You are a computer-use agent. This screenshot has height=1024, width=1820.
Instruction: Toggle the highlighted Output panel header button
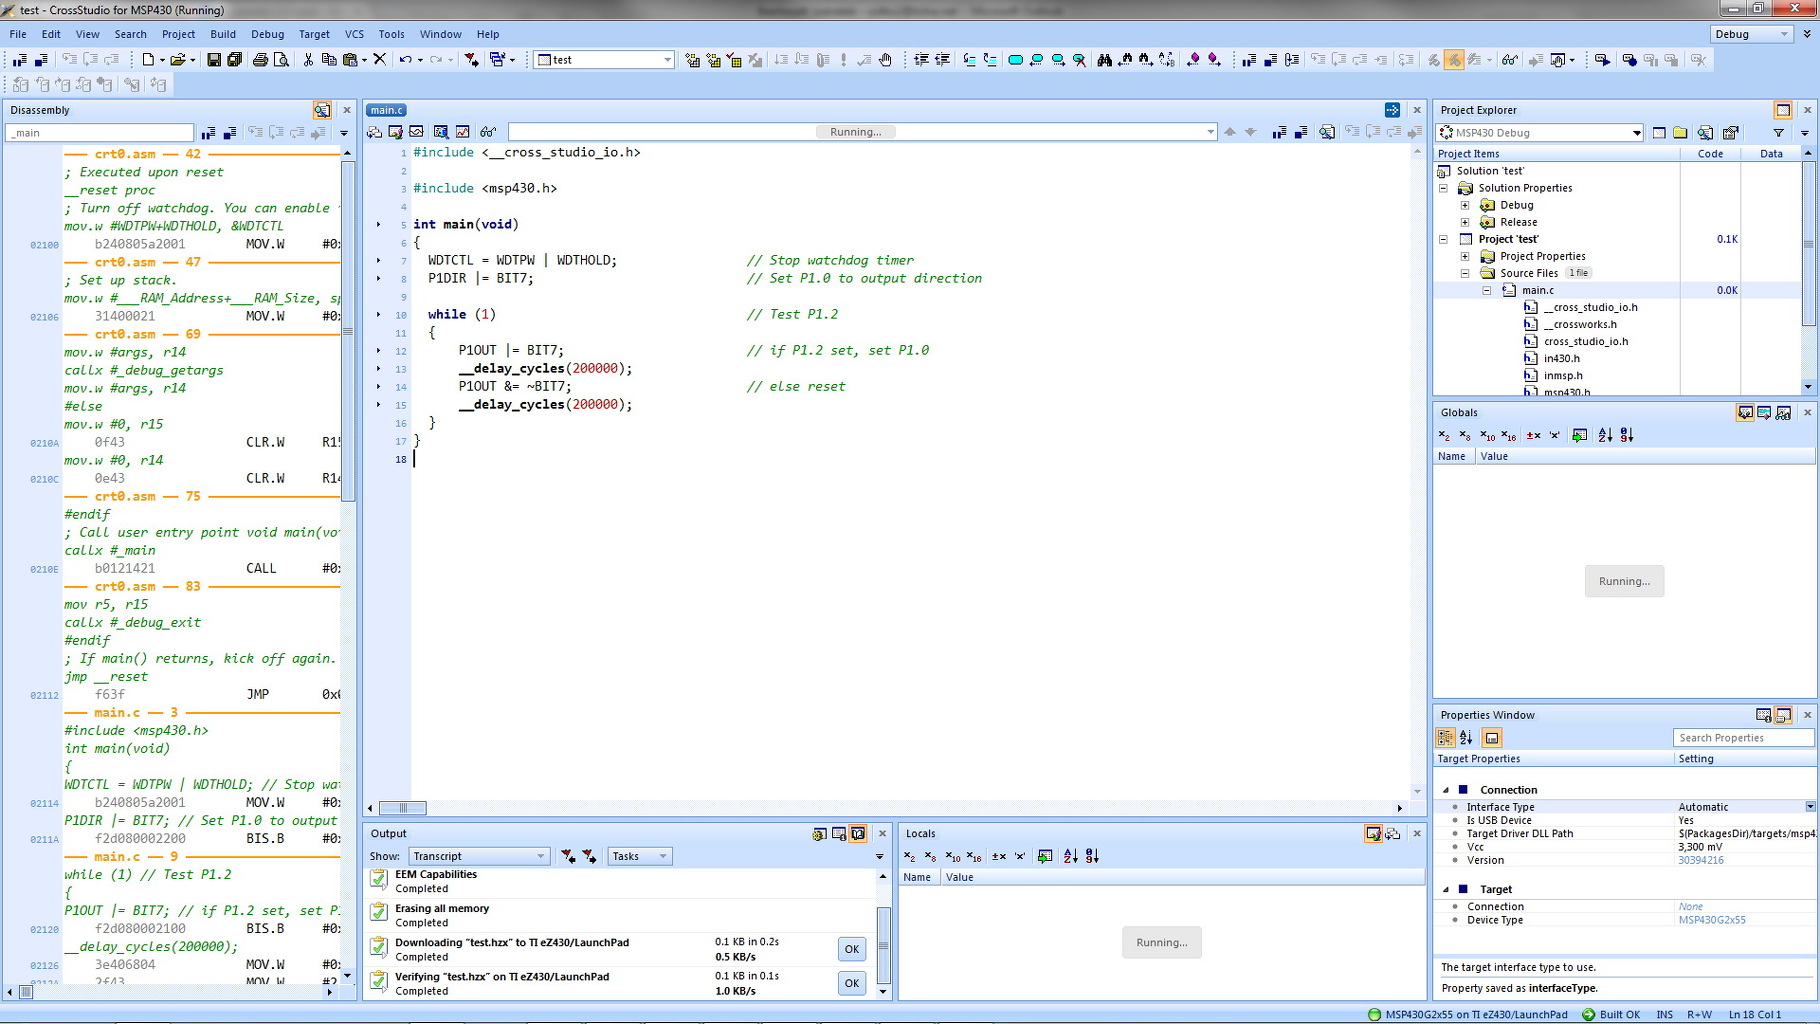[x=858, y=834]
